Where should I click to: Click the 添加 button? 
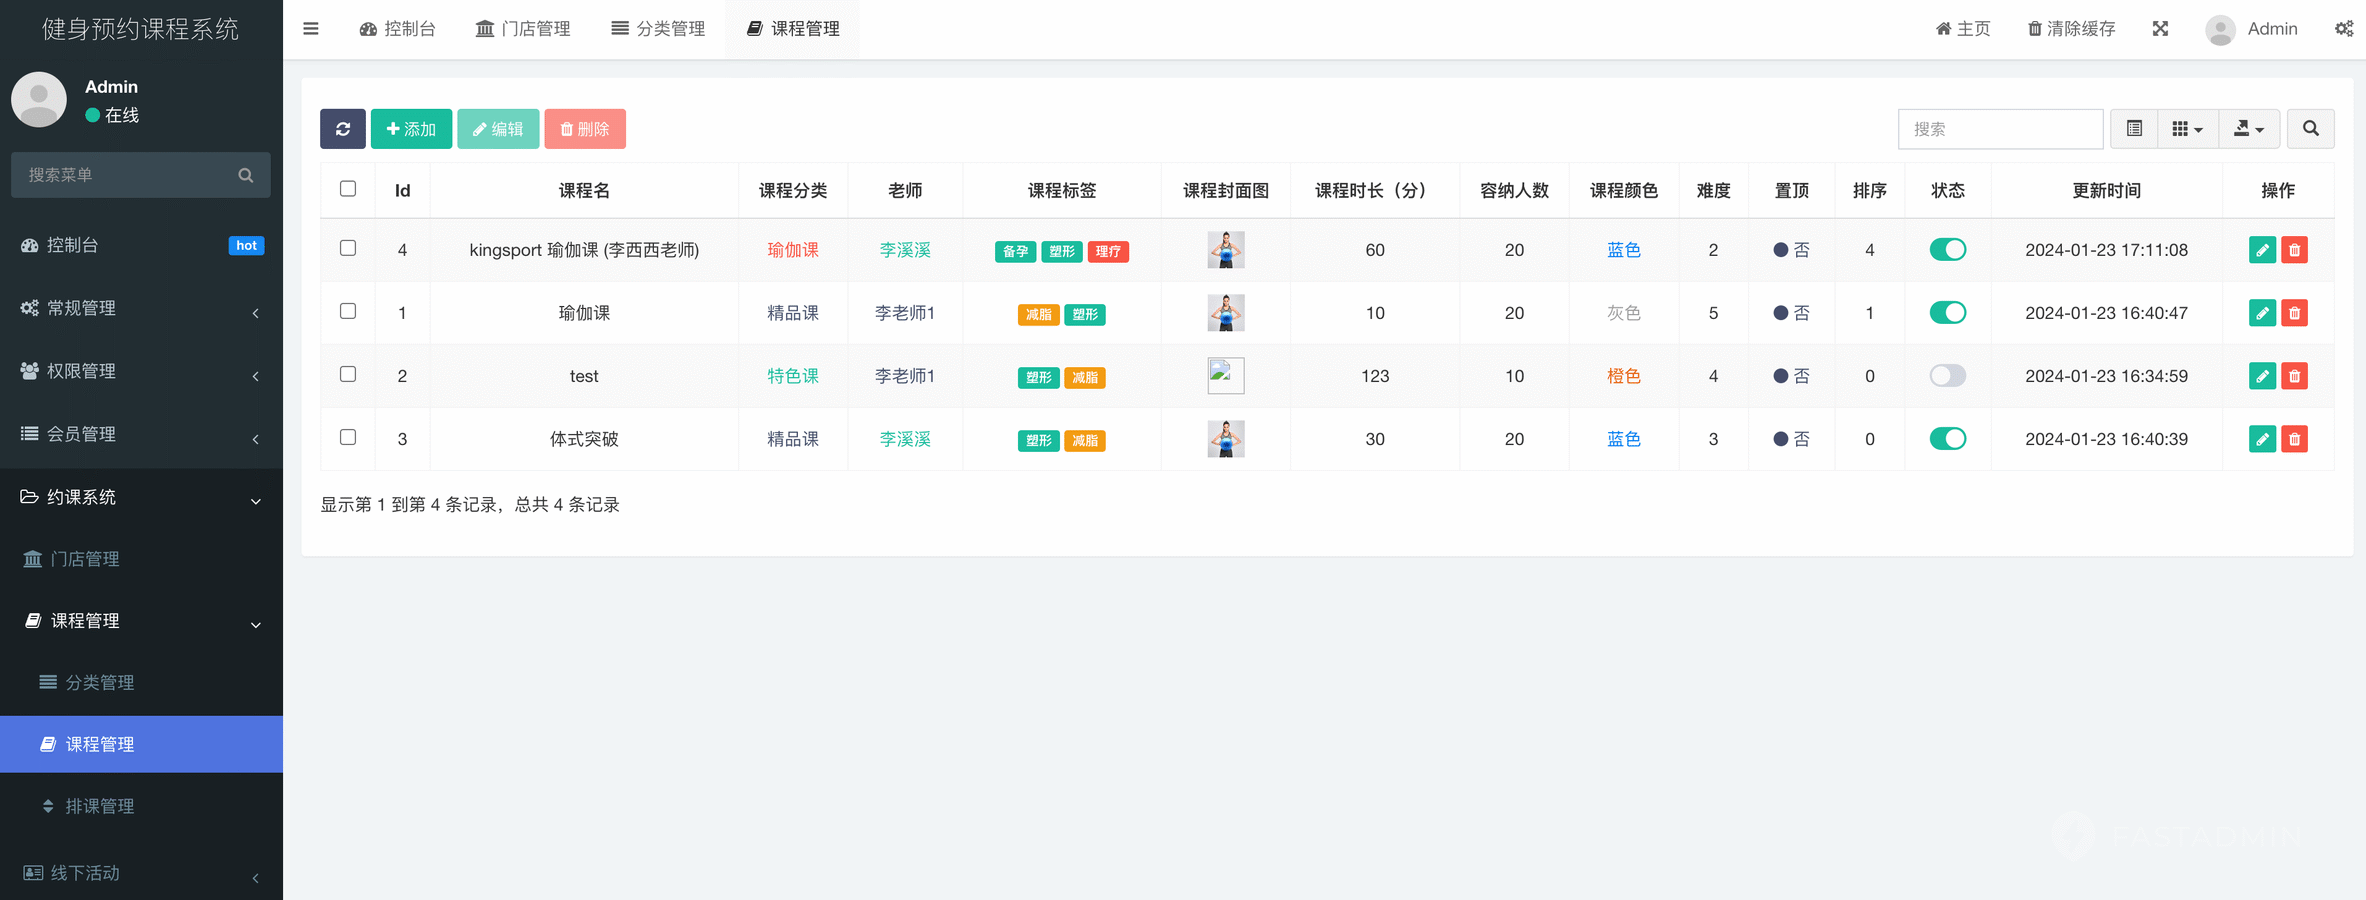click(x=411, y=129)
